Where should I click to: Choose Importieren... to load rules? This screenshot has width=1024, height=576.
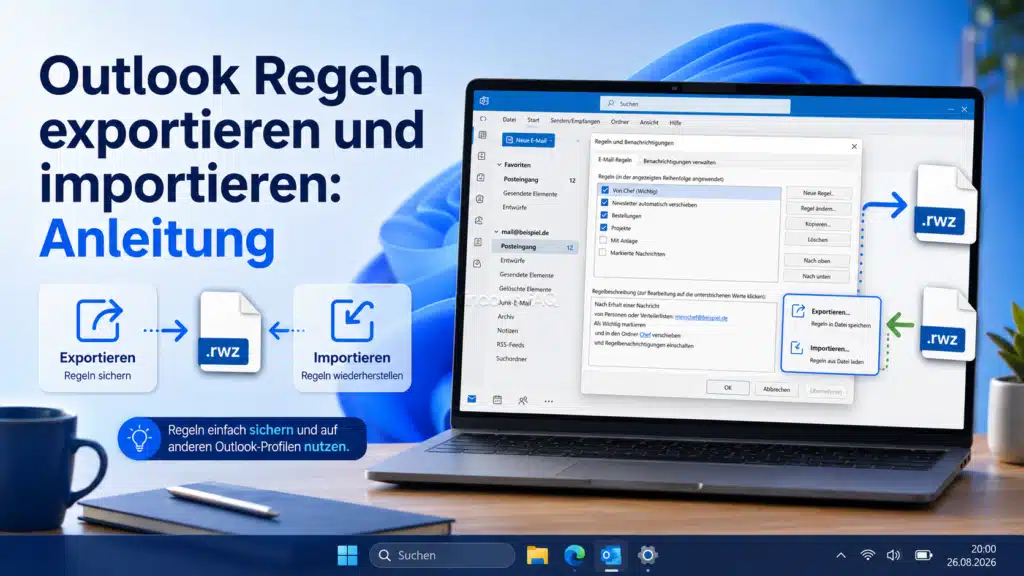click(829, 353)
